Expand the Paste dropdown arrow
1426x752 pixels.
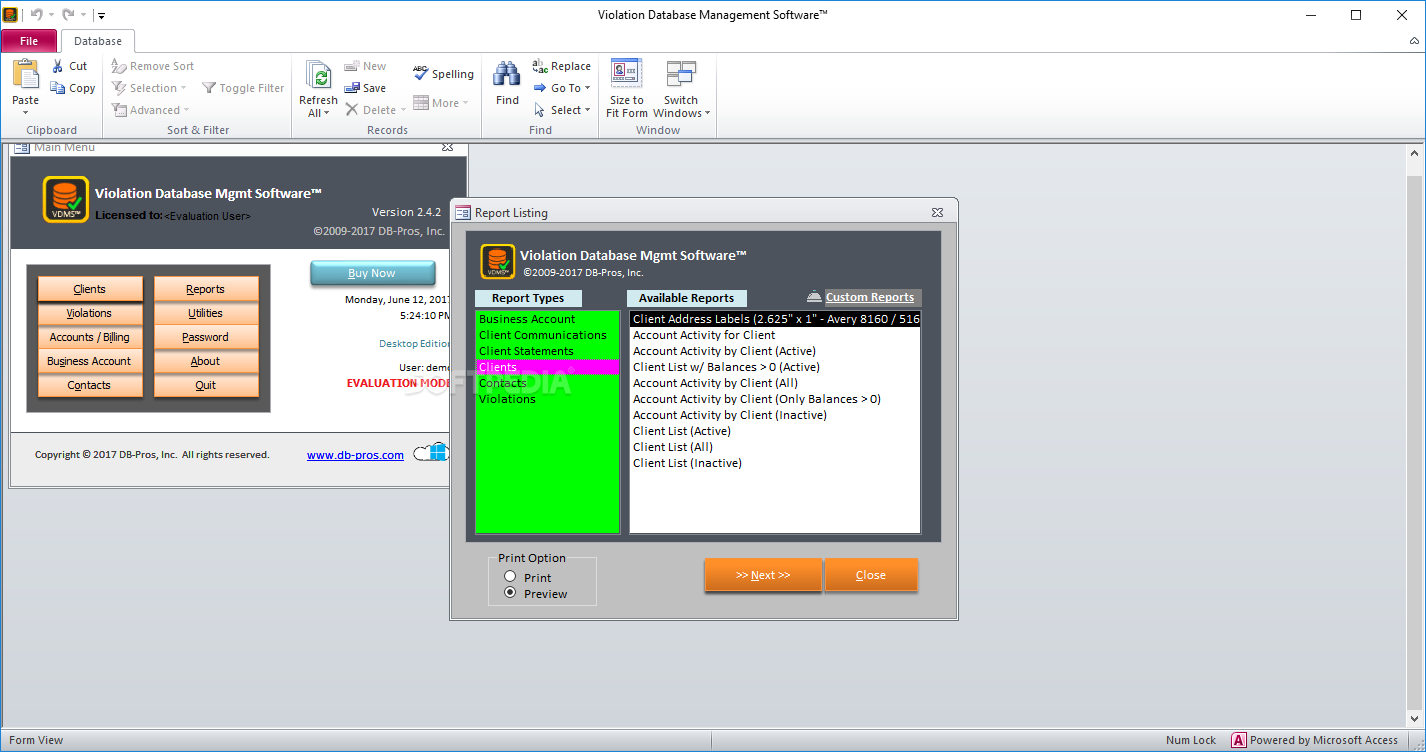click(26, 112)
